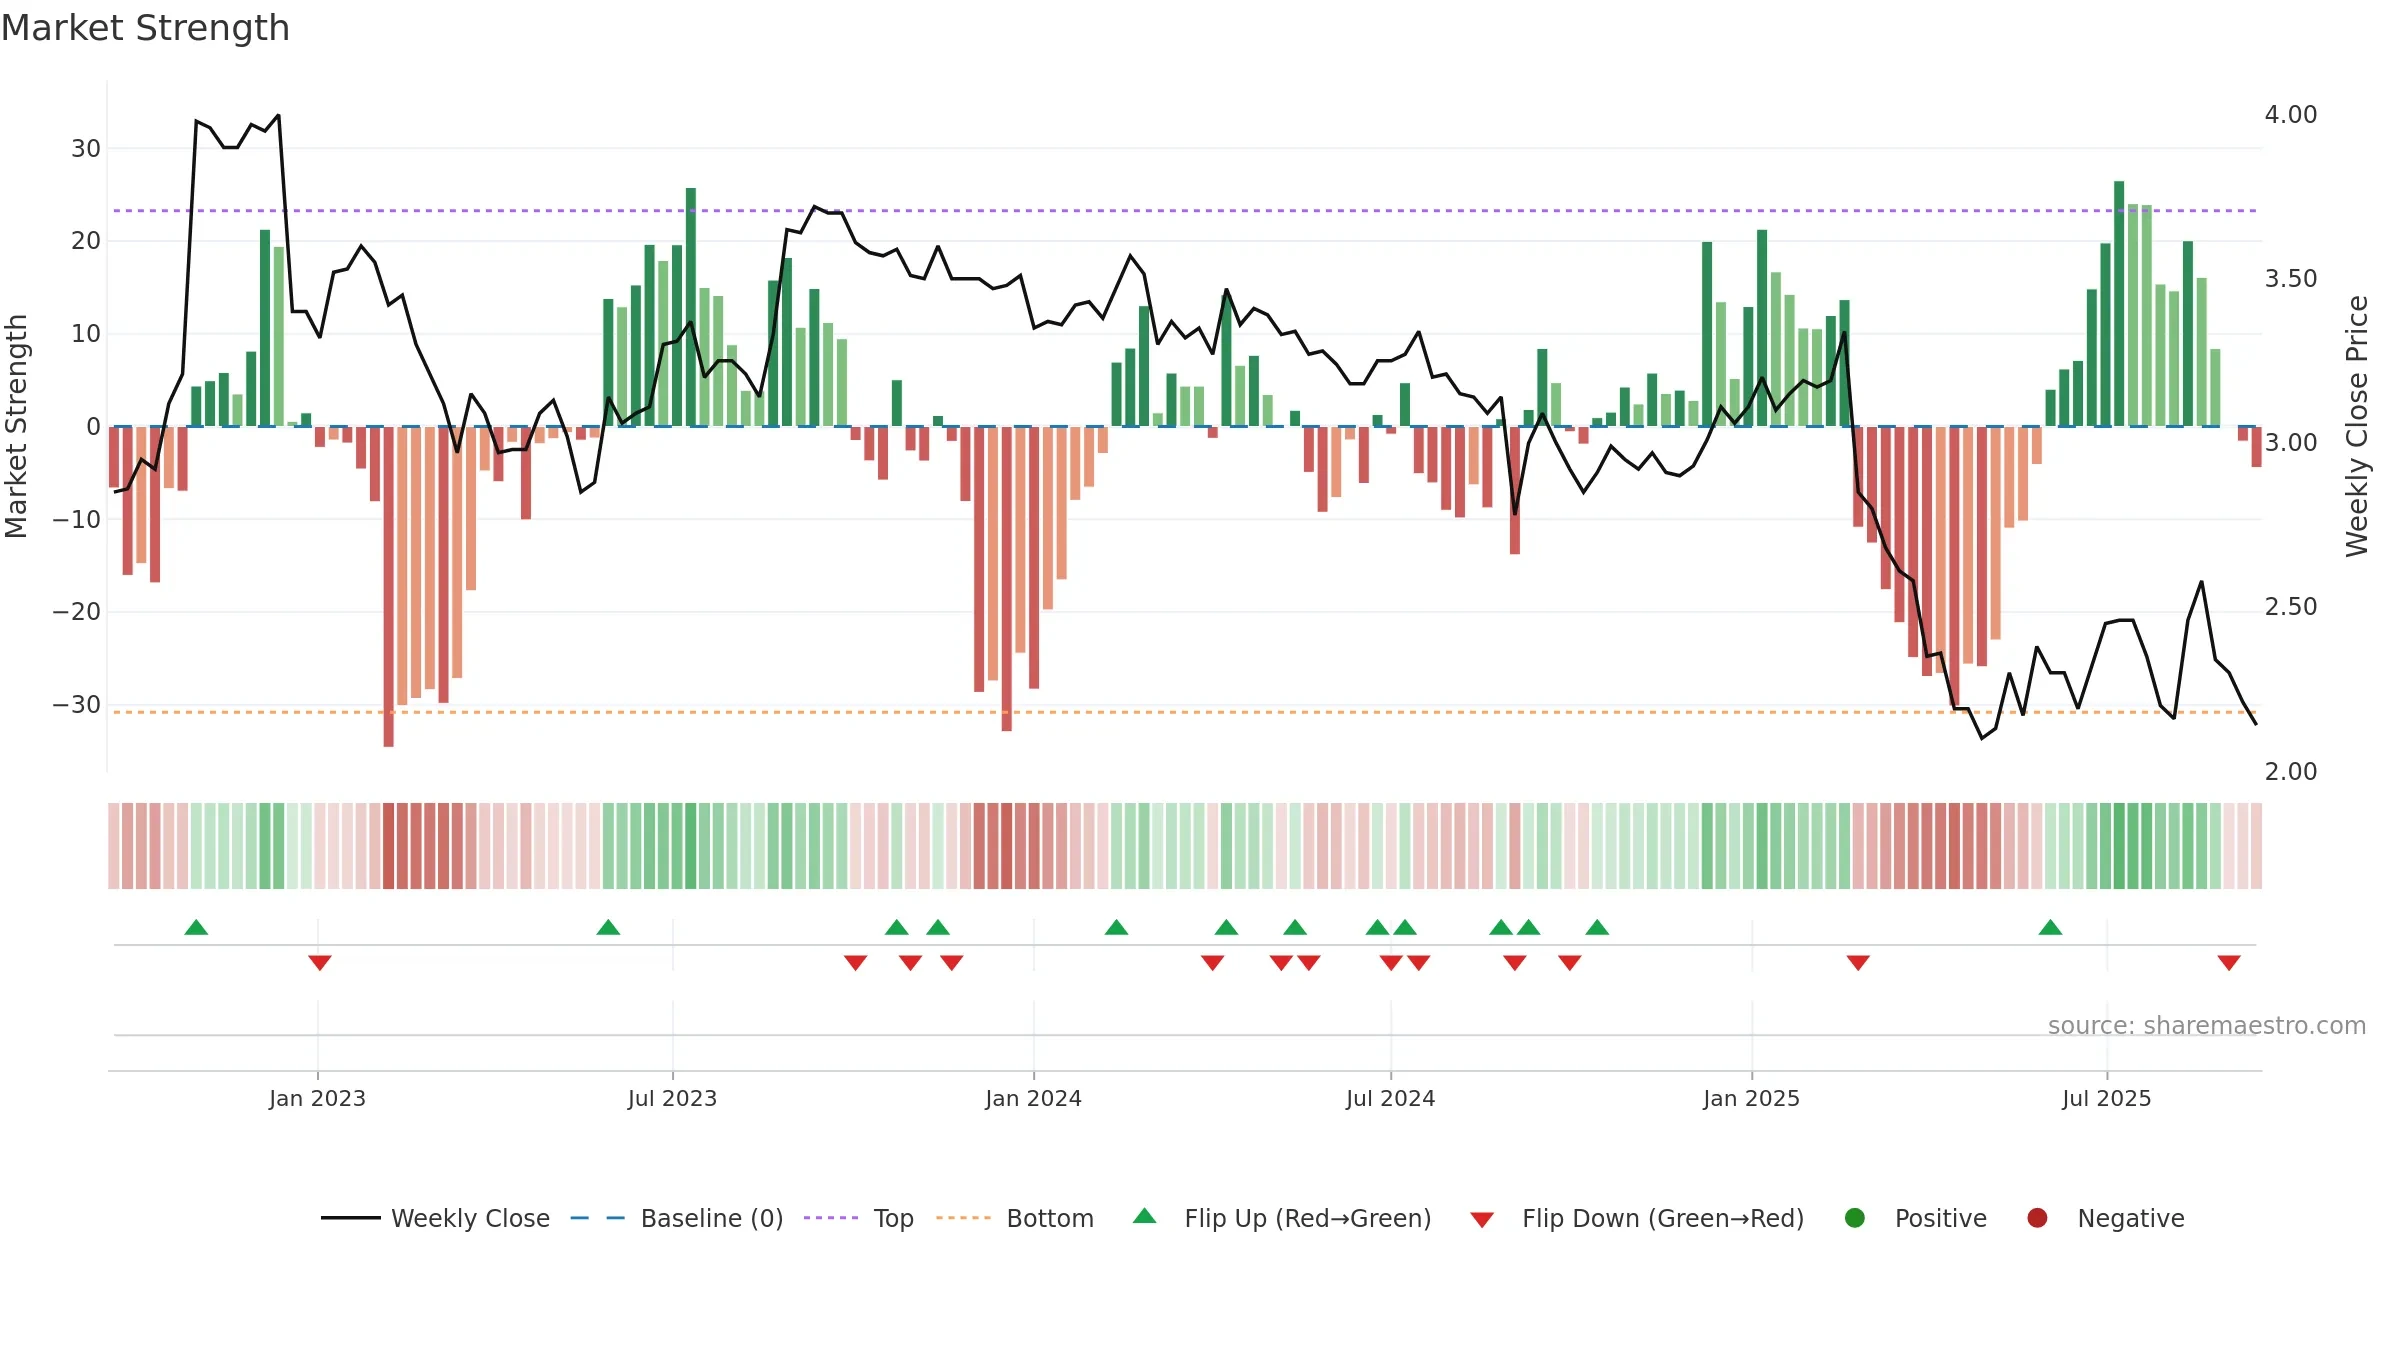This screenshot has height=1350, width=2400.
Task: Click the Weekly Close legend entry
Action: tap(435, 1218)
